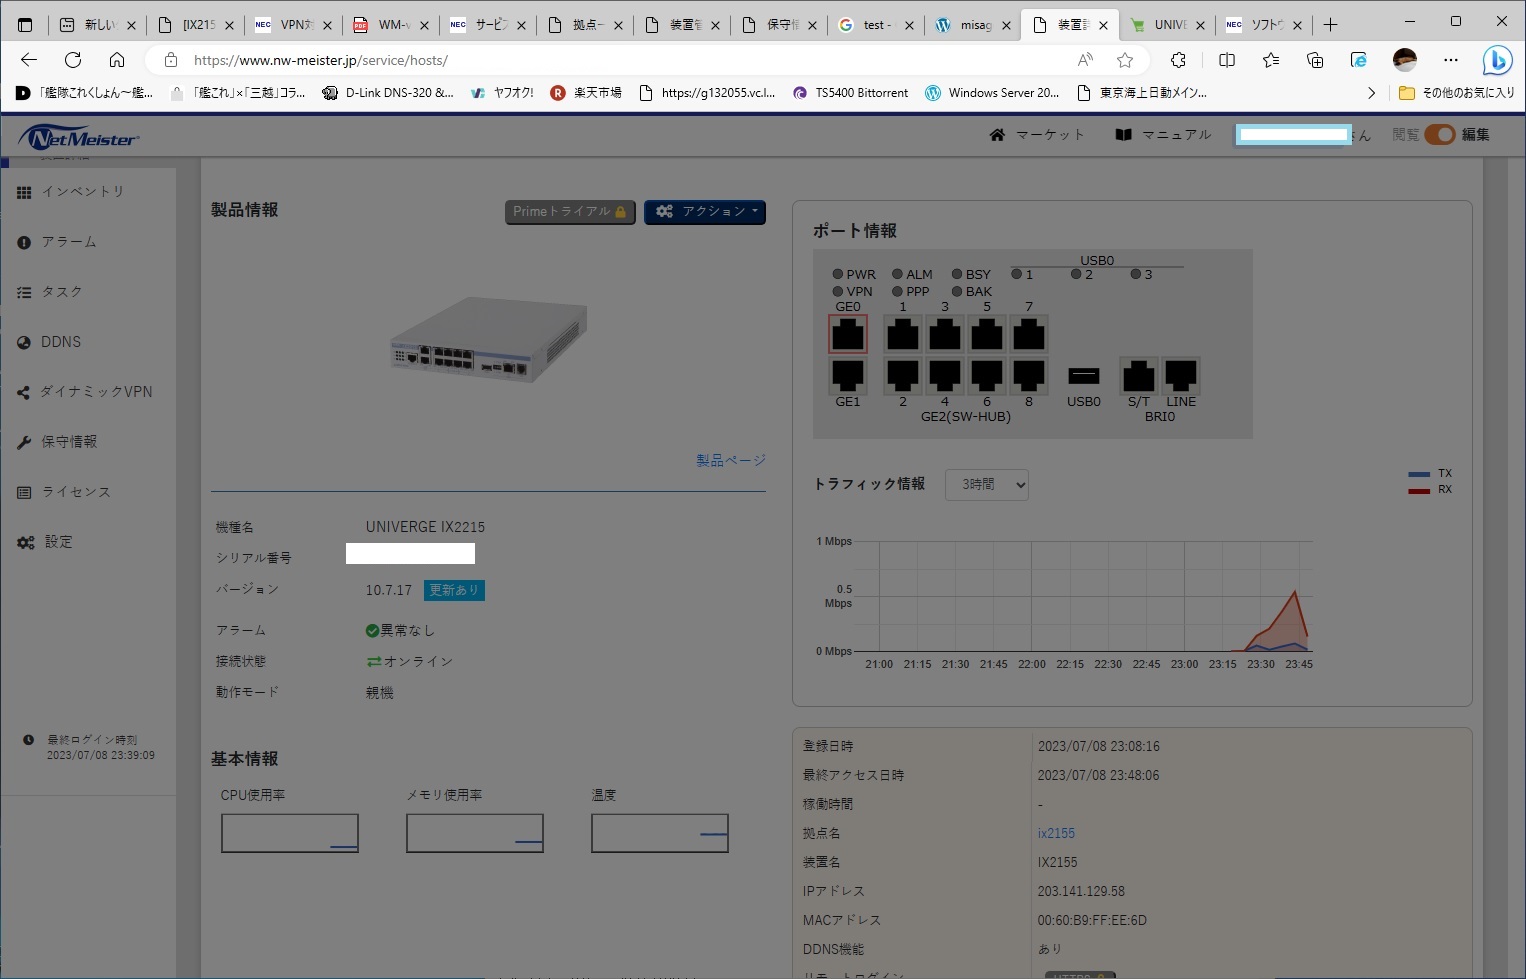Click the 温度 graph box
The image size is (1526, 979).
click(x=660, y=833)
